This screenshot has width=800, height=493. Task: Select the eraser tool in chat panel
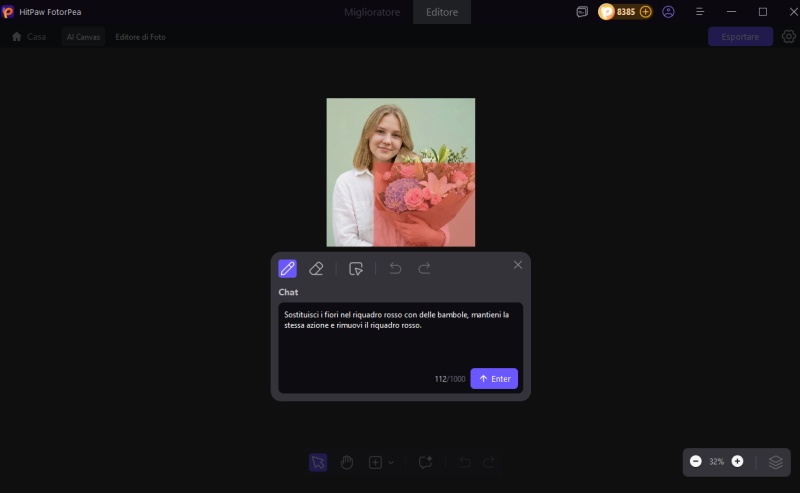click(x=316, y=268)
